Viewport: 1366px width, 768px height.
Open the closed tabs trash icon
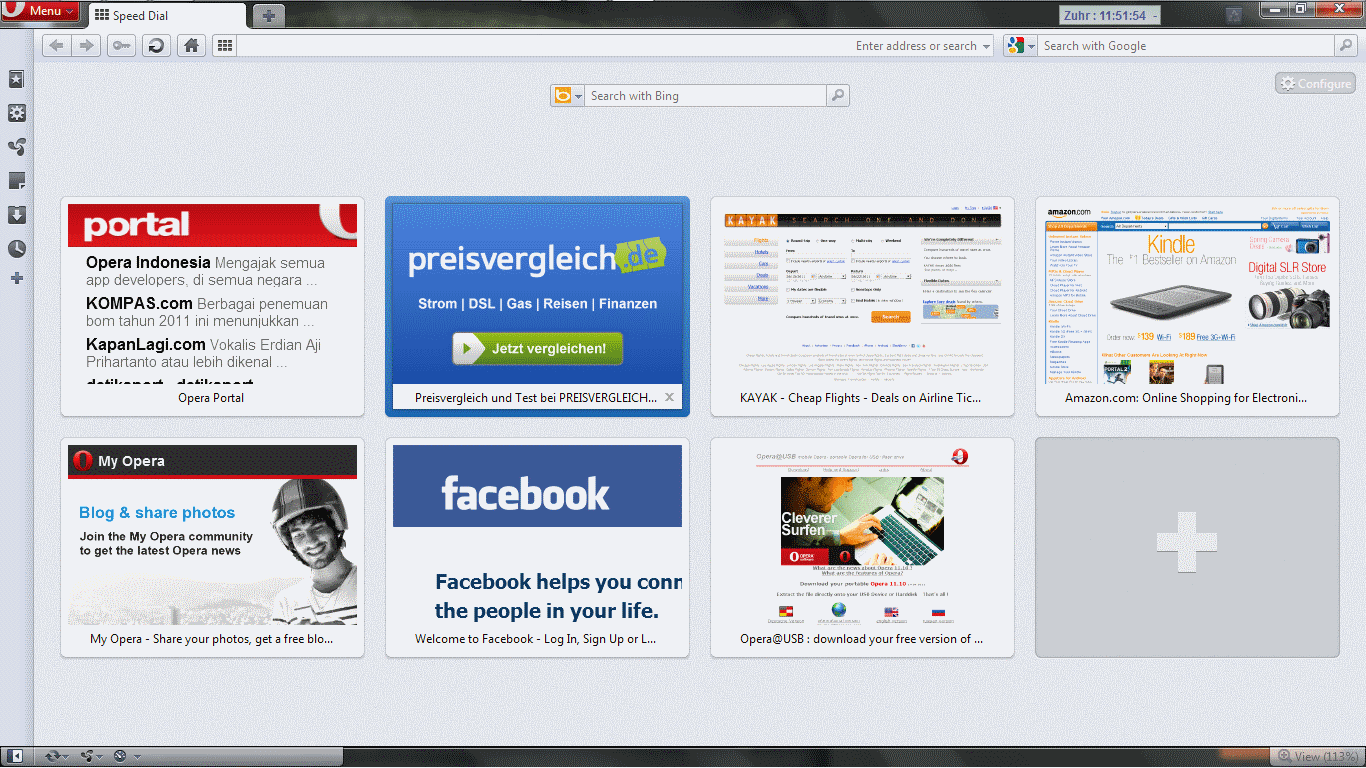[1234, 15]
